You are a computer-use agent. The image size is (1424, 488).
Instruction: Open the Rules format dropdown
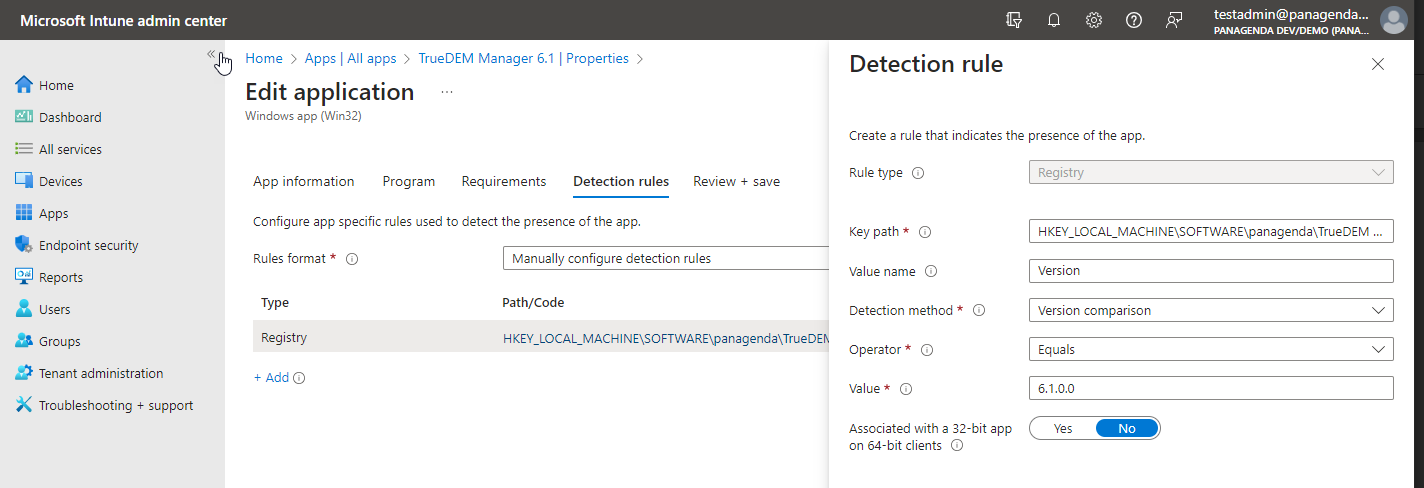coord(665,258)
